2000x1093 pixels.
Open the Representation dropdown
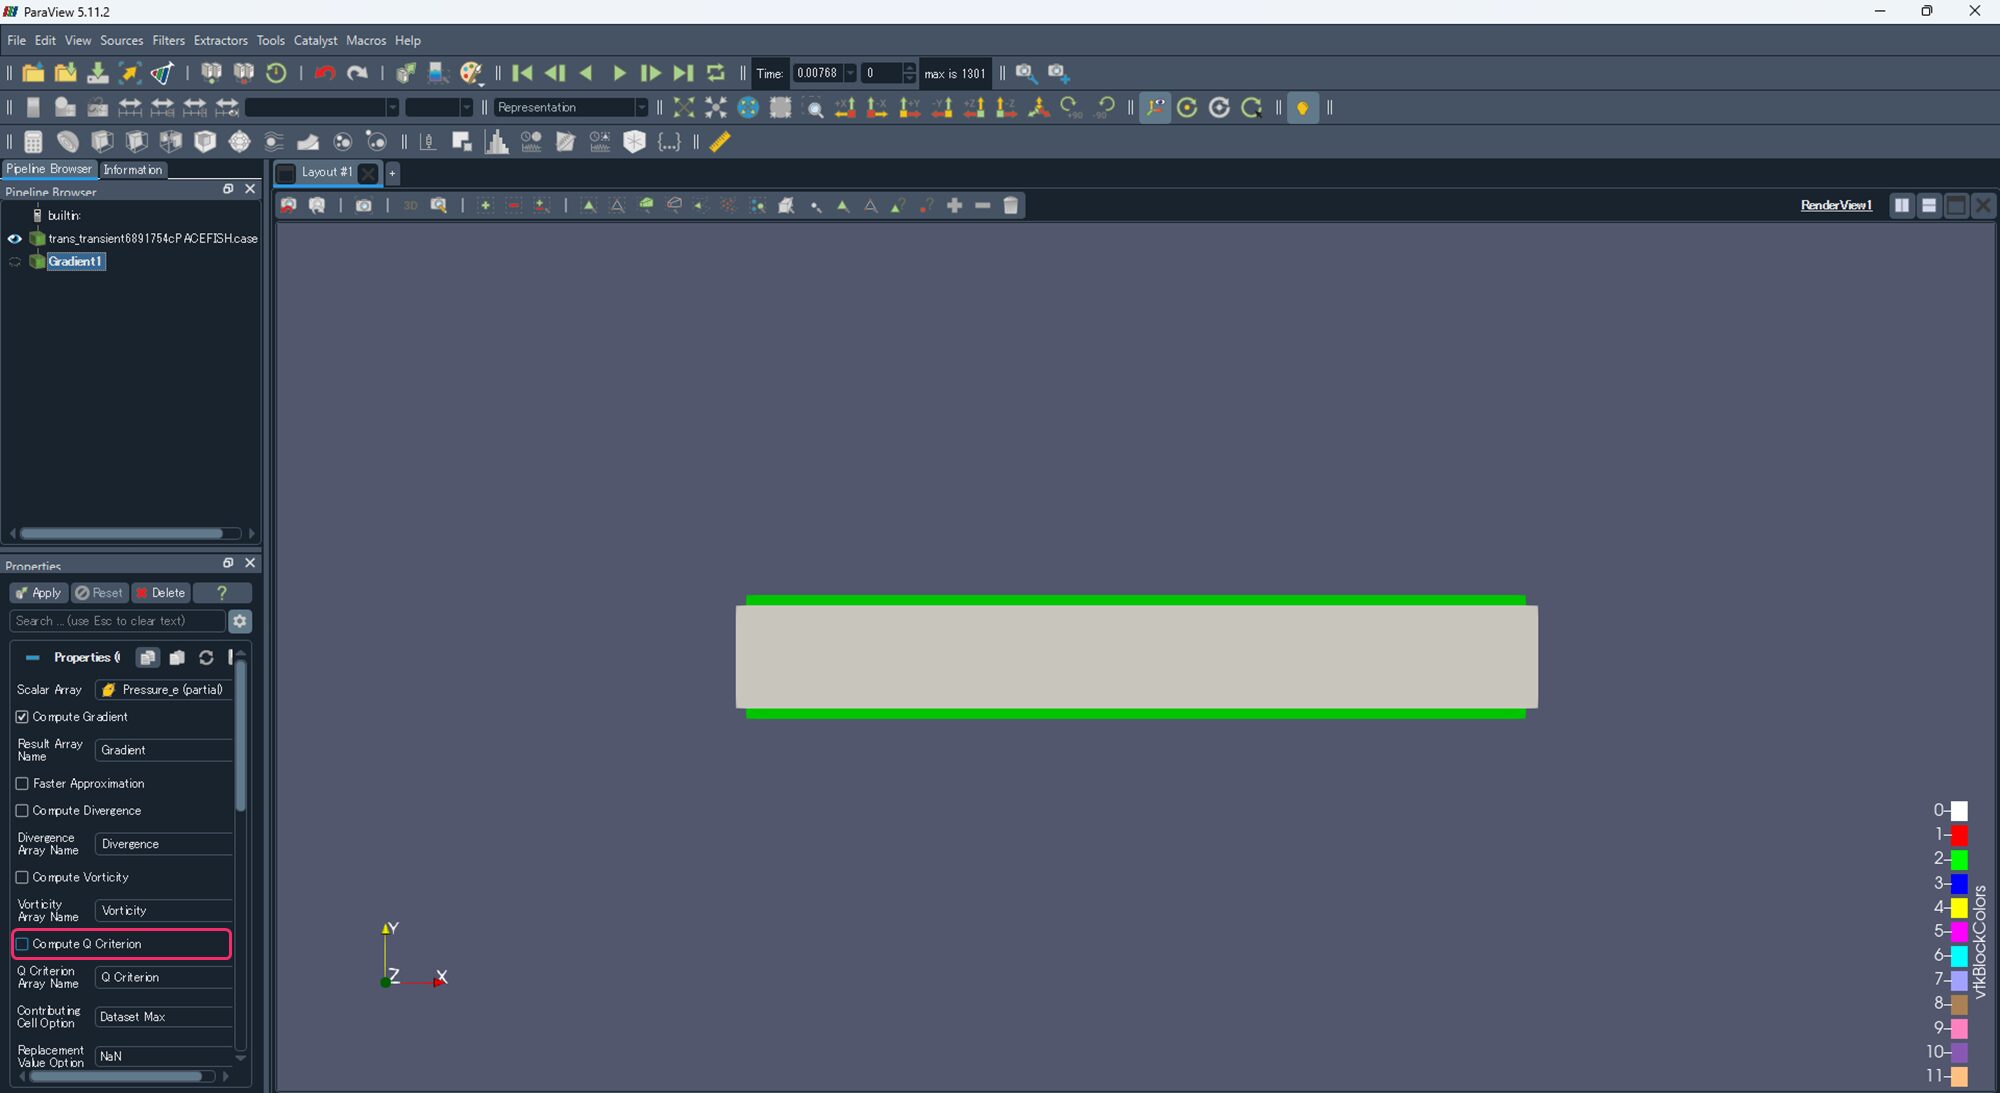tap(570, 107)
